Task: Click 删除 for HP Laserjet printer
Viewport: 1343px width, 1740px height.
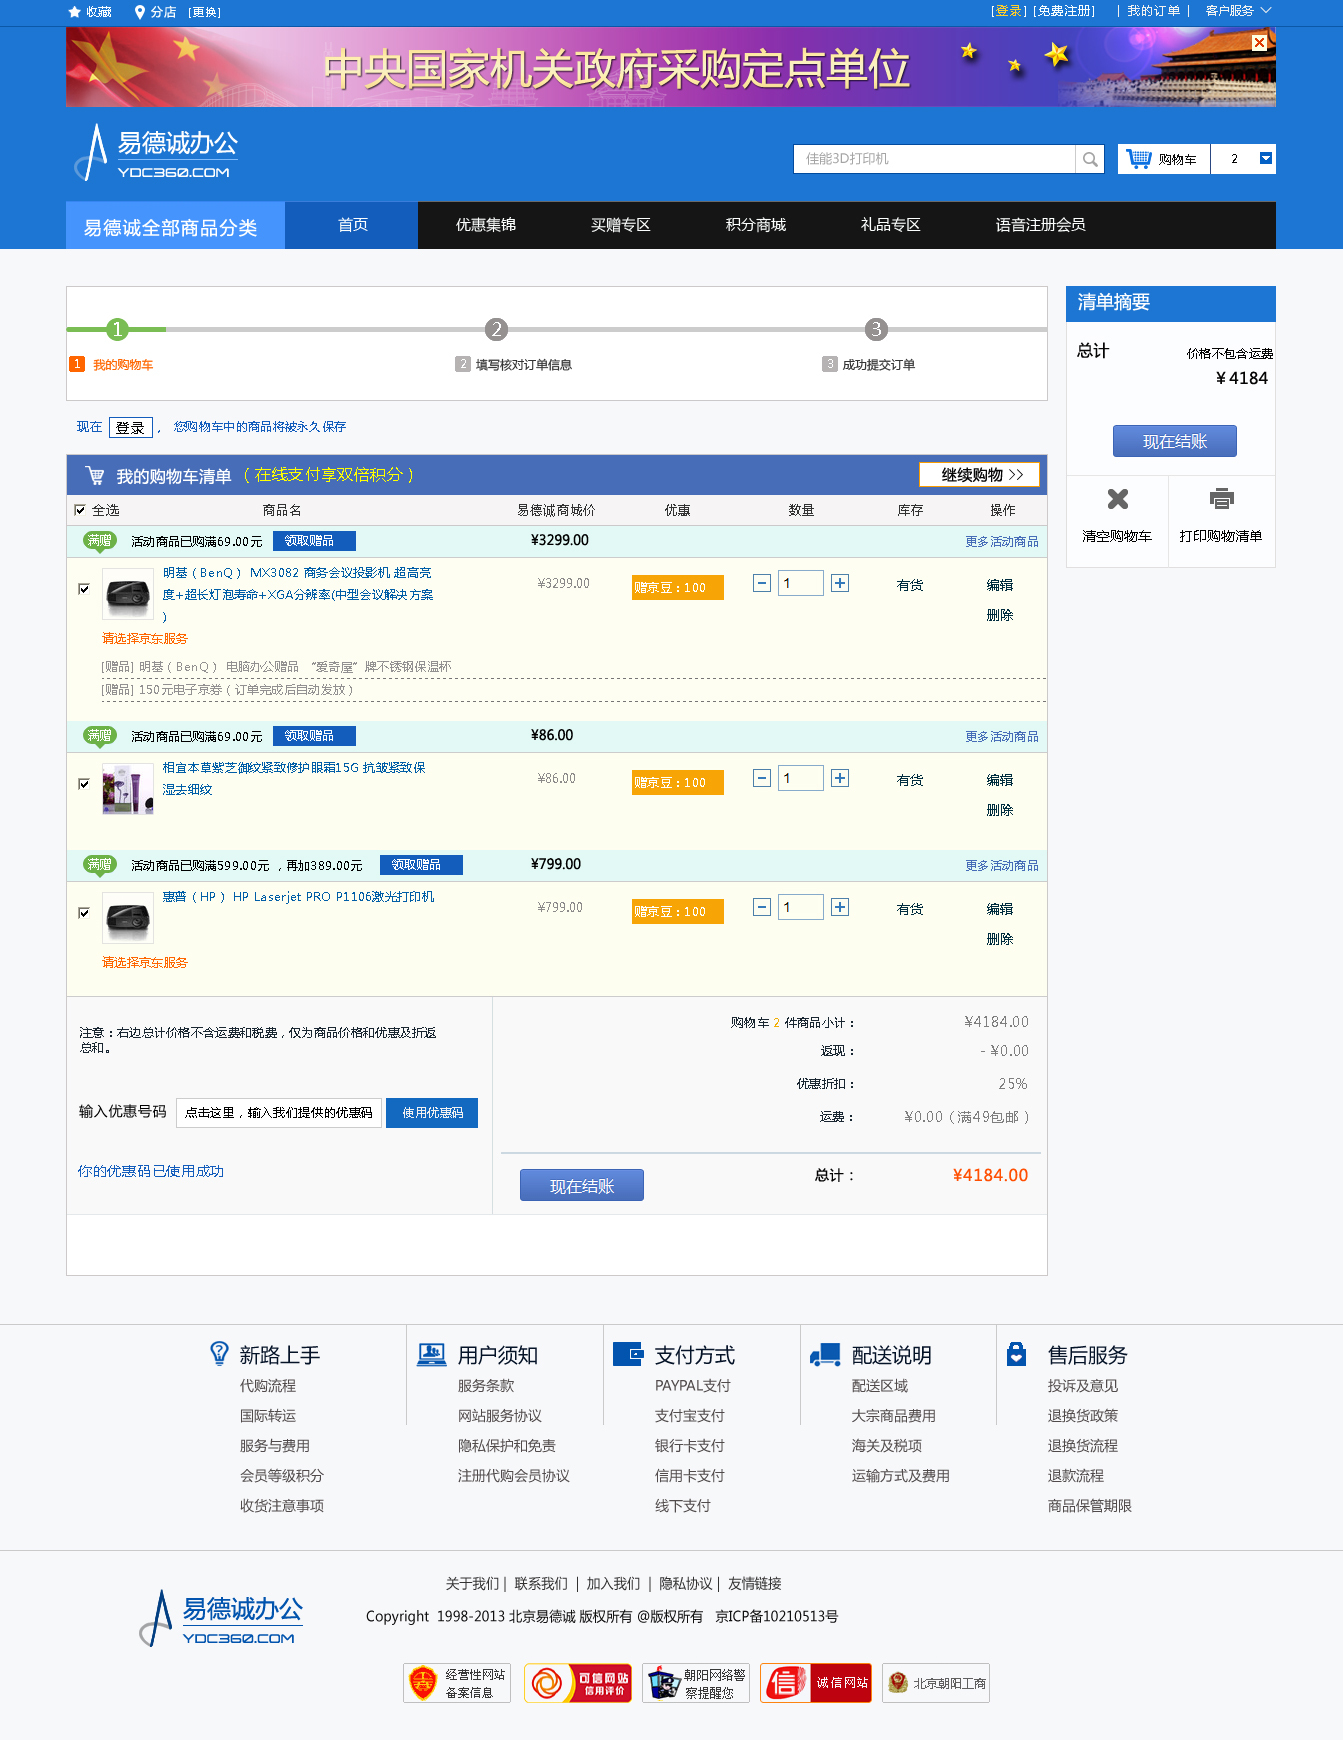Action: click(x=1000, y=939)
